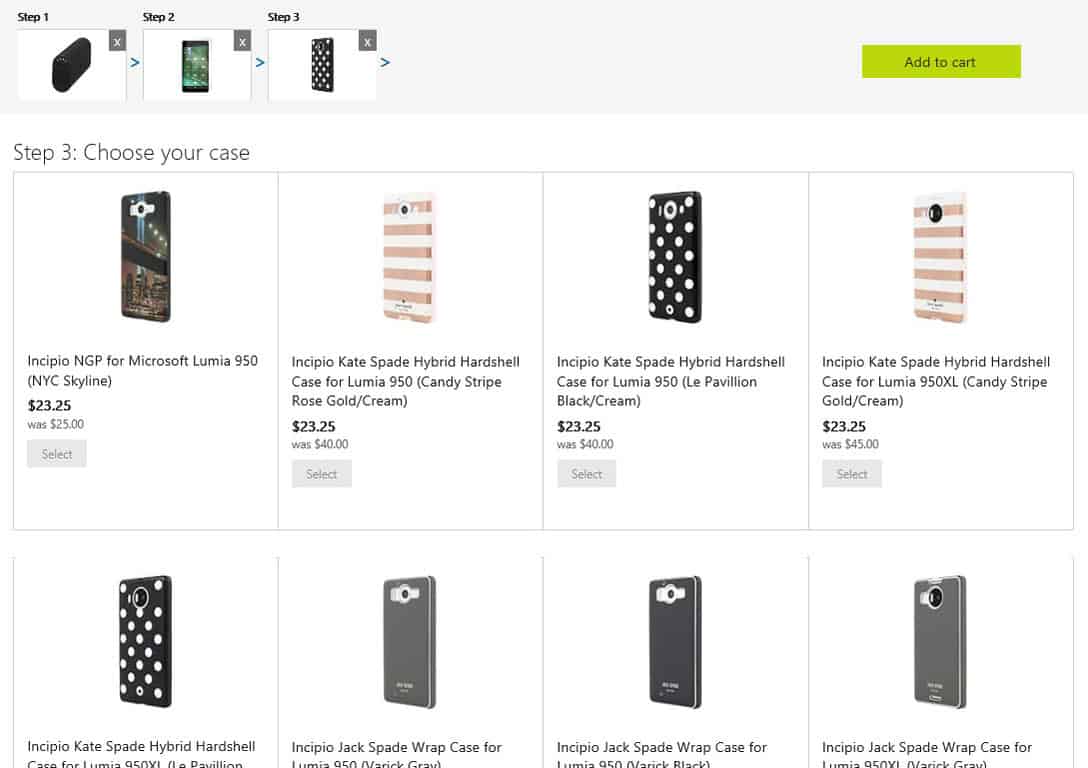Open the Step 1 black speaker thumbnail
The image size is (1088, 768).
click(x=71, y=65)
